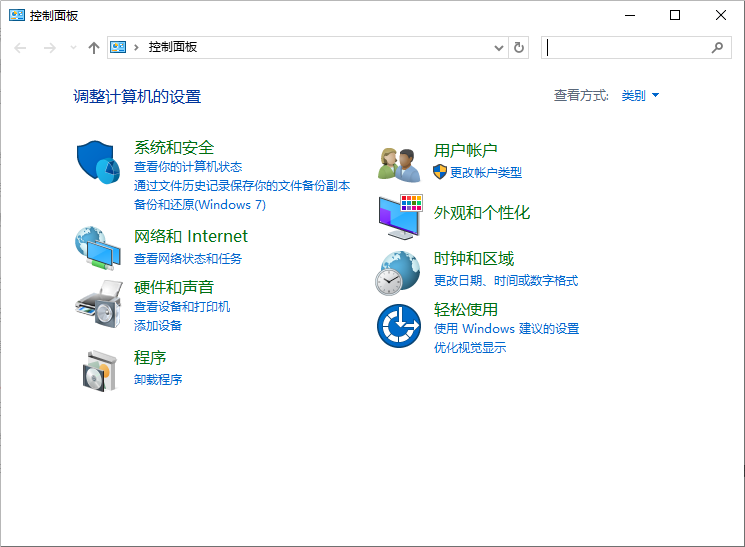The height and width of the screenshot is (547, 745).
Task: Open the Programs disc box icon
Action: (98, 371)
